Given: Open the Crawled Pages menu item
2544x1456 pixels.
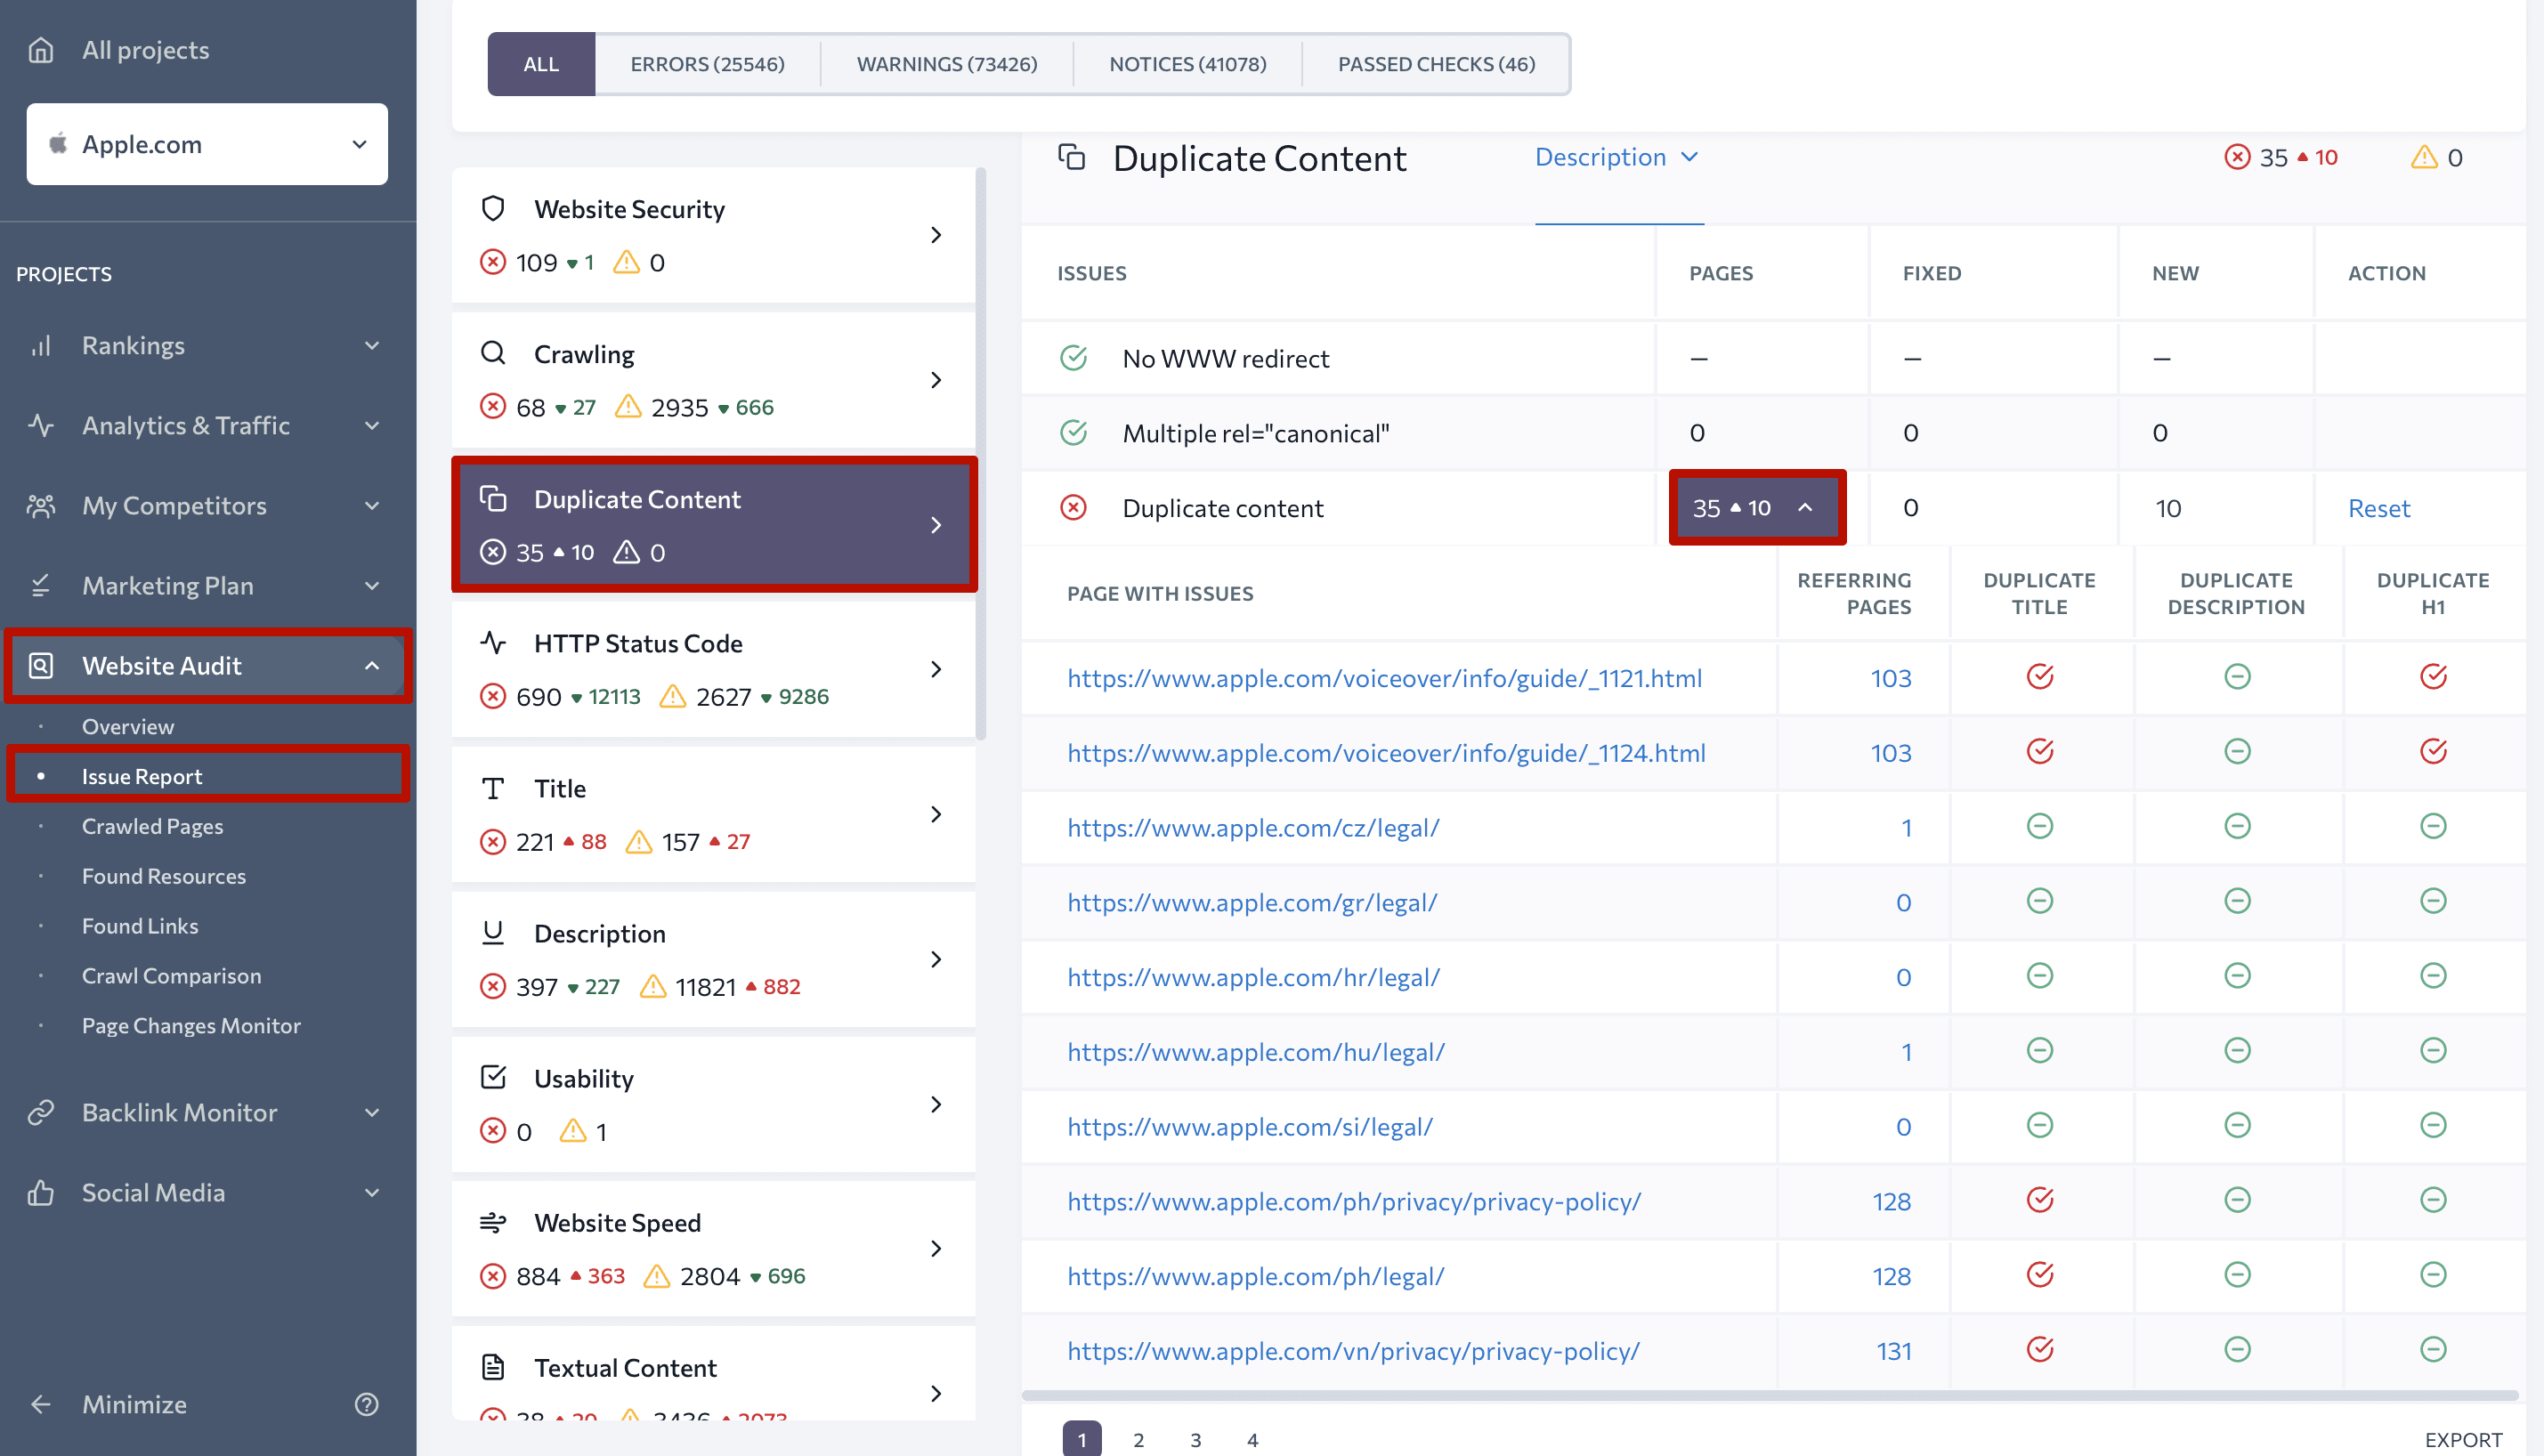Looking at the screenshot, I should (152, 826).
